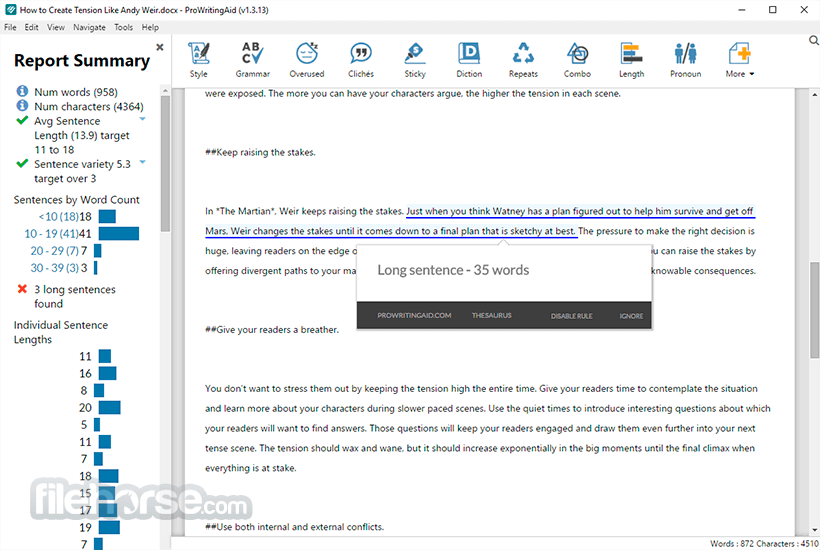Open the Navigate menu
Viewport: 820px width, 550px height.
[x=89, y=27]
